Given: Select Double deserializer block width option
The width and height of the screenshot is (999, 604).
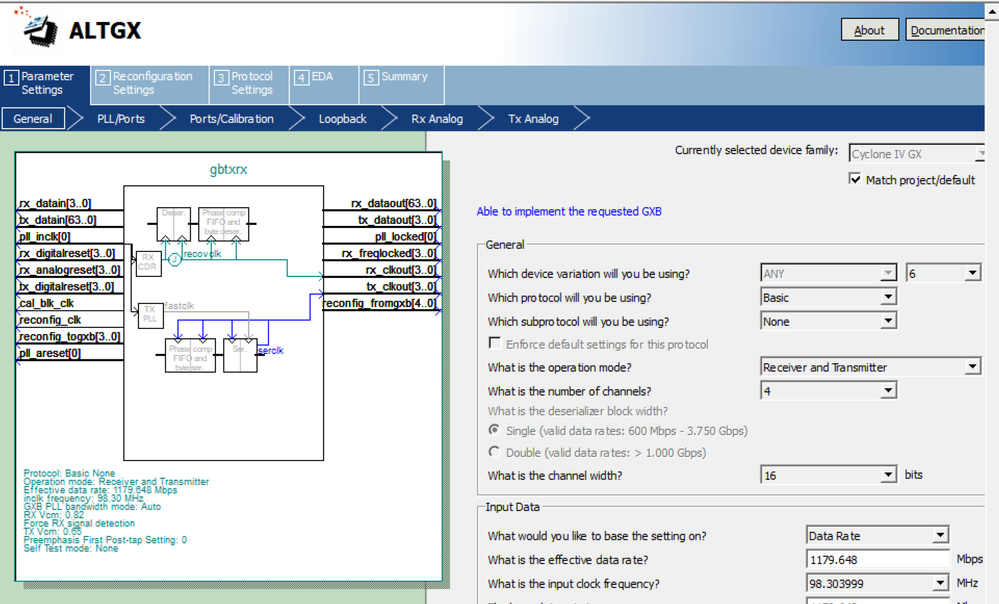Looking at the screenshot, I should click(495, 453).
